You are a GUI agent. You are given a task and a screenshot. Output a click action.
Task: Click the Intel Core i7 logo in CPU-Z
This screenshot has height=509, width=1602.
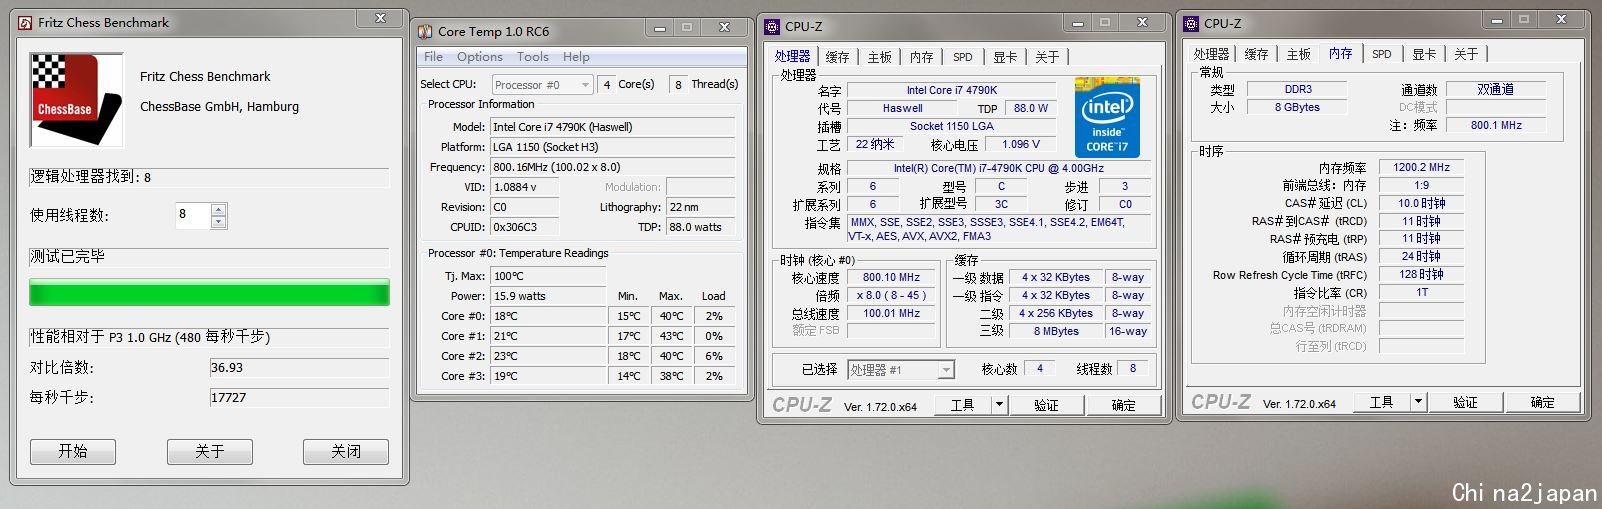point(1107,117)
